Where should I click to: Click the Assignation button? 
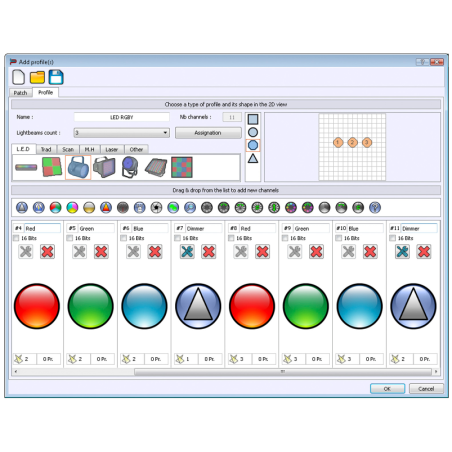[208, 133]
